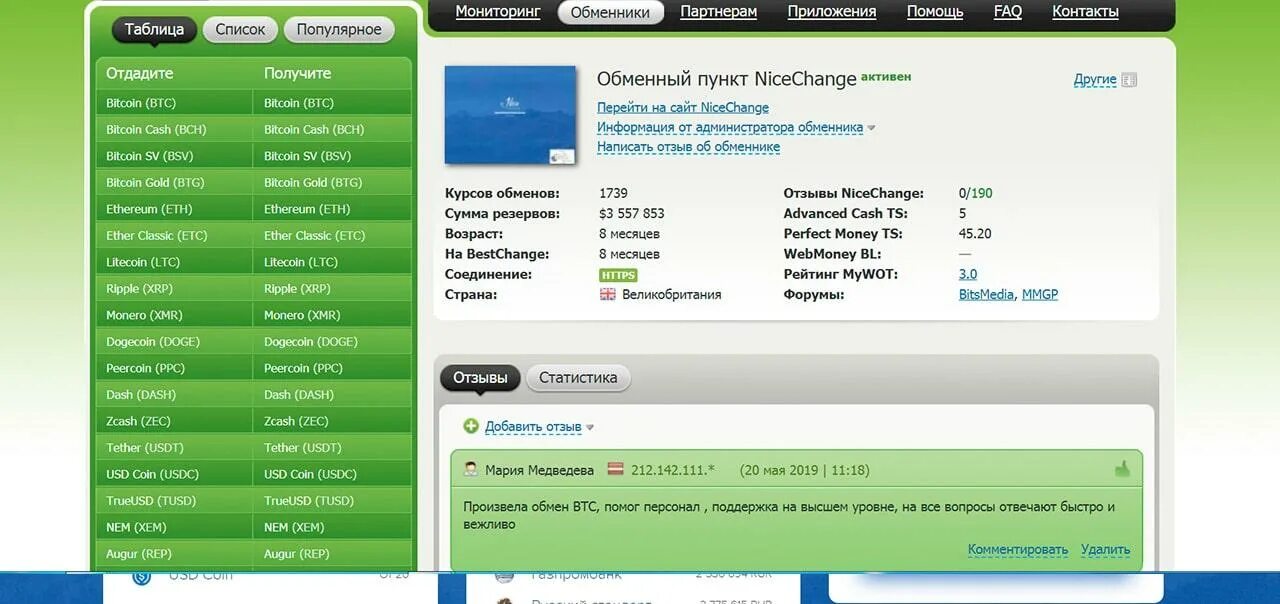Select USD Coin (USDC) in Получите column
This screenshot has height=604, width=1280.
(x=332, y=474)
